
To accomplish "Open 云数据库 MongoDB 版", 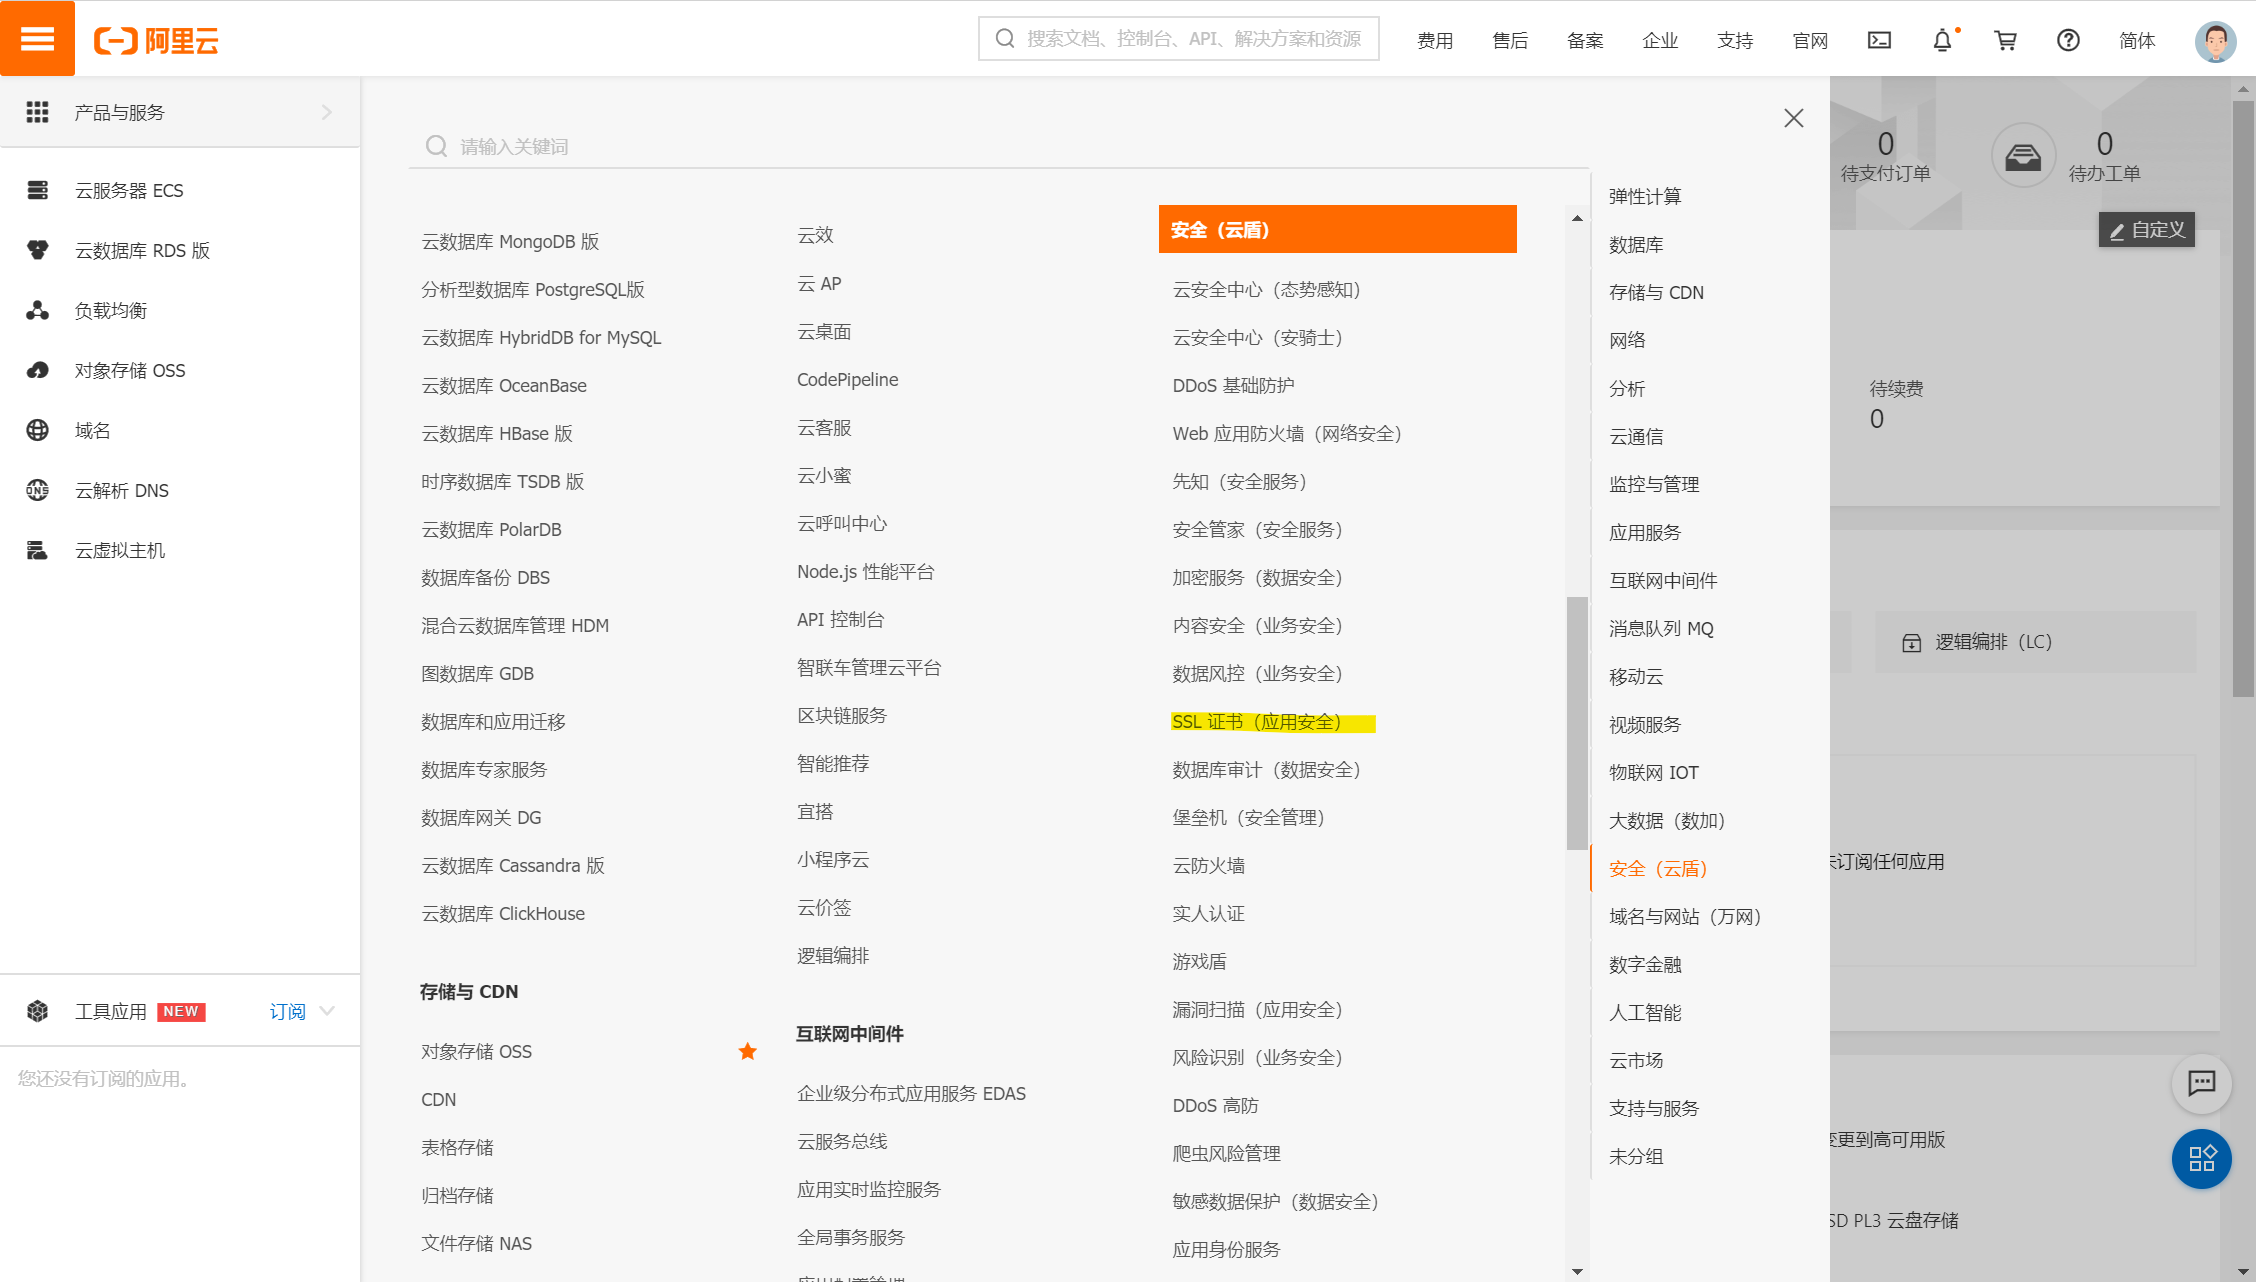I will tap(510, 241).
